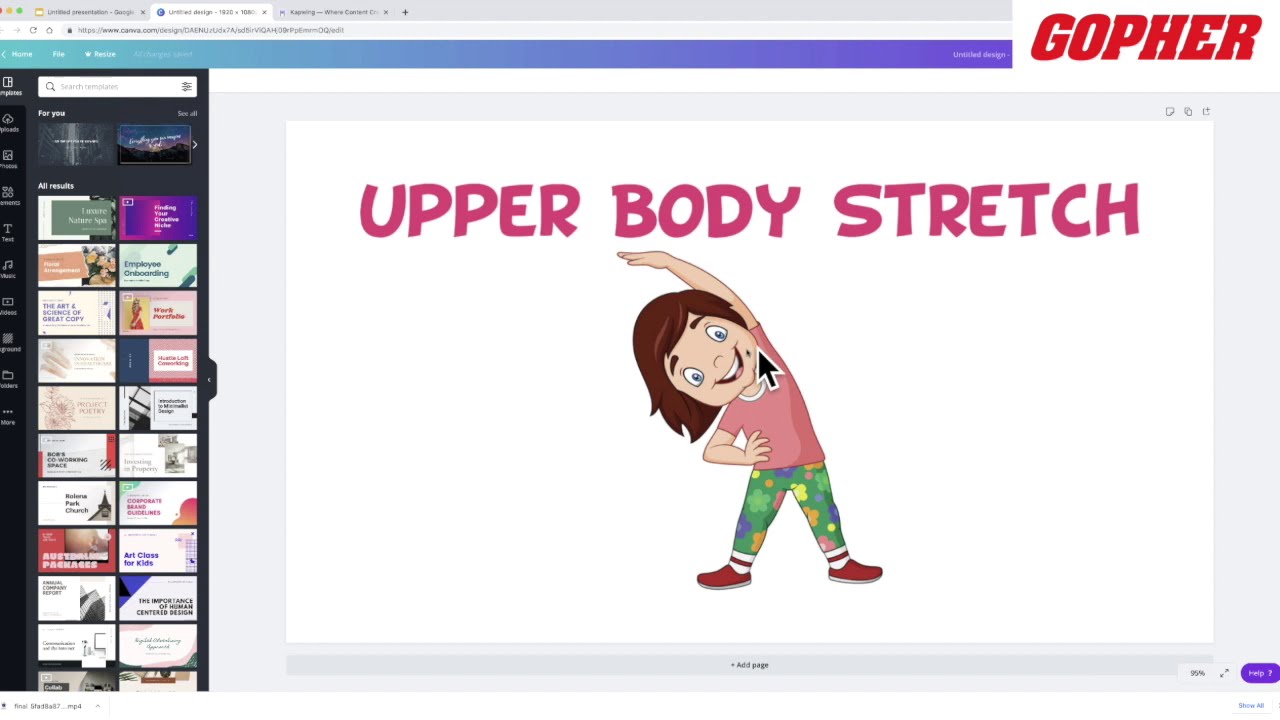Select Employee Onboarding template
The height and width of the screenshot is (720, 1280).
tap(158, 266)
